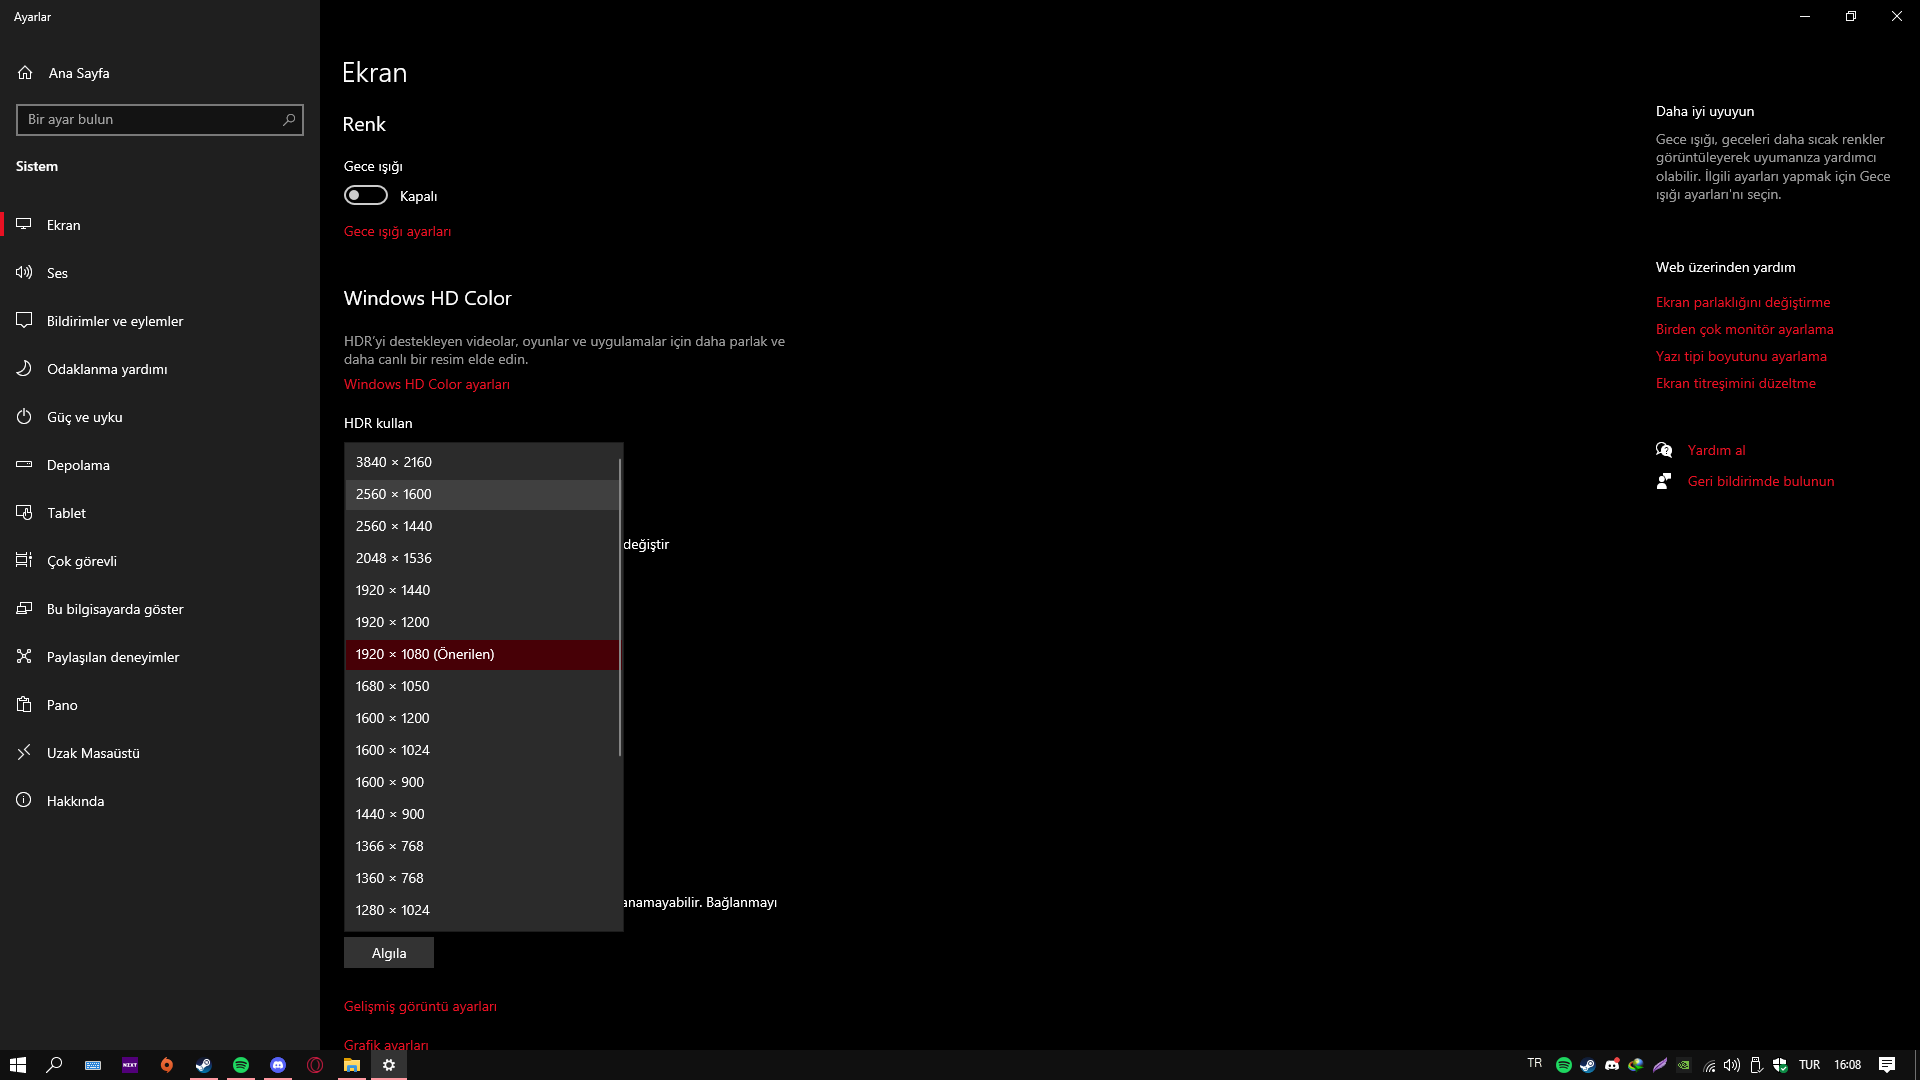Screen dimensions: 1920x1080
Task: Open Opera GX from the taskbar
Action: [x=315, y=1065]
